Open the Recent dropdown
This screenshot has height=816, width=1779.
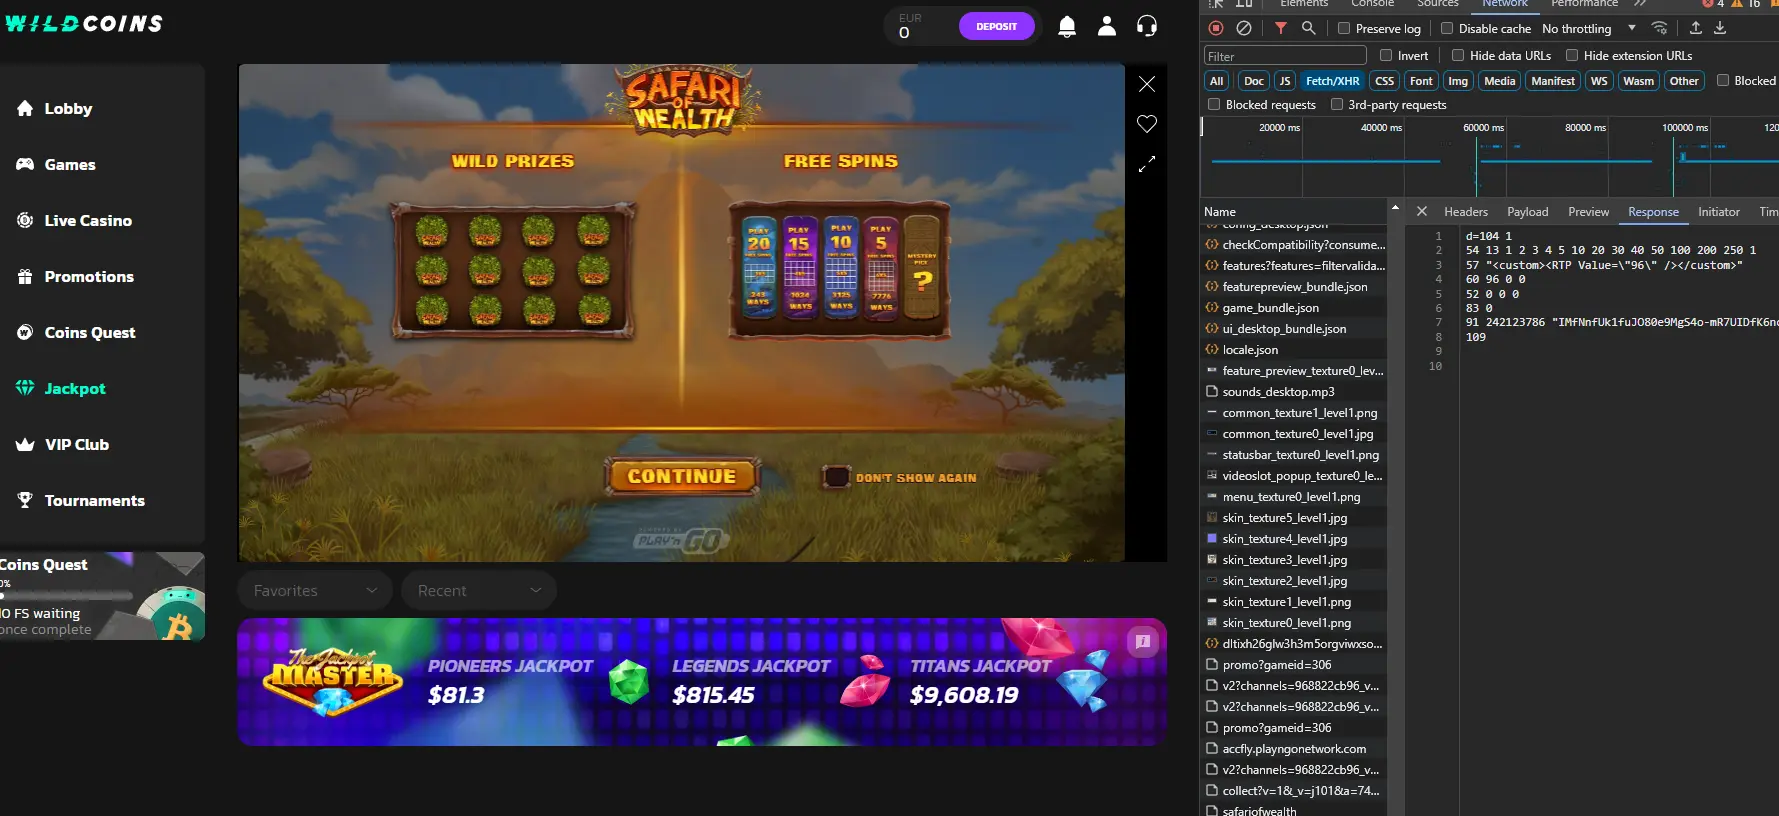click(x=479, y=590)
